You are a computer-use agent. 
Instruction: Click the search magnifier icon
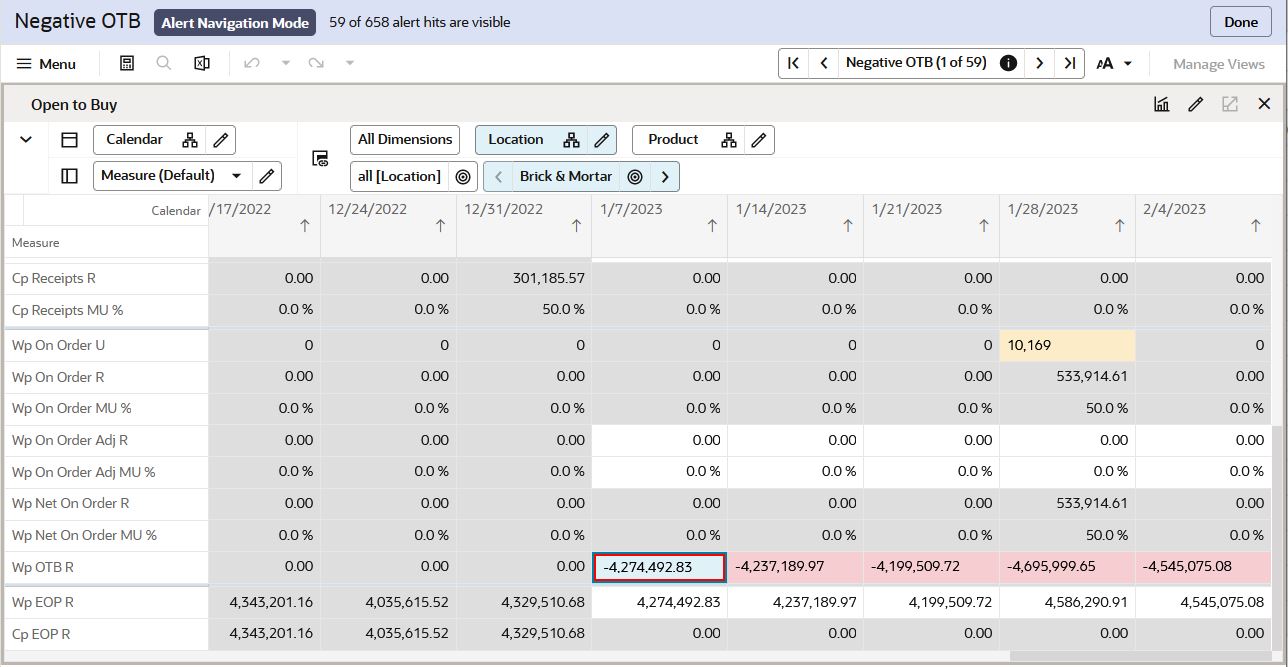point(164,63)
